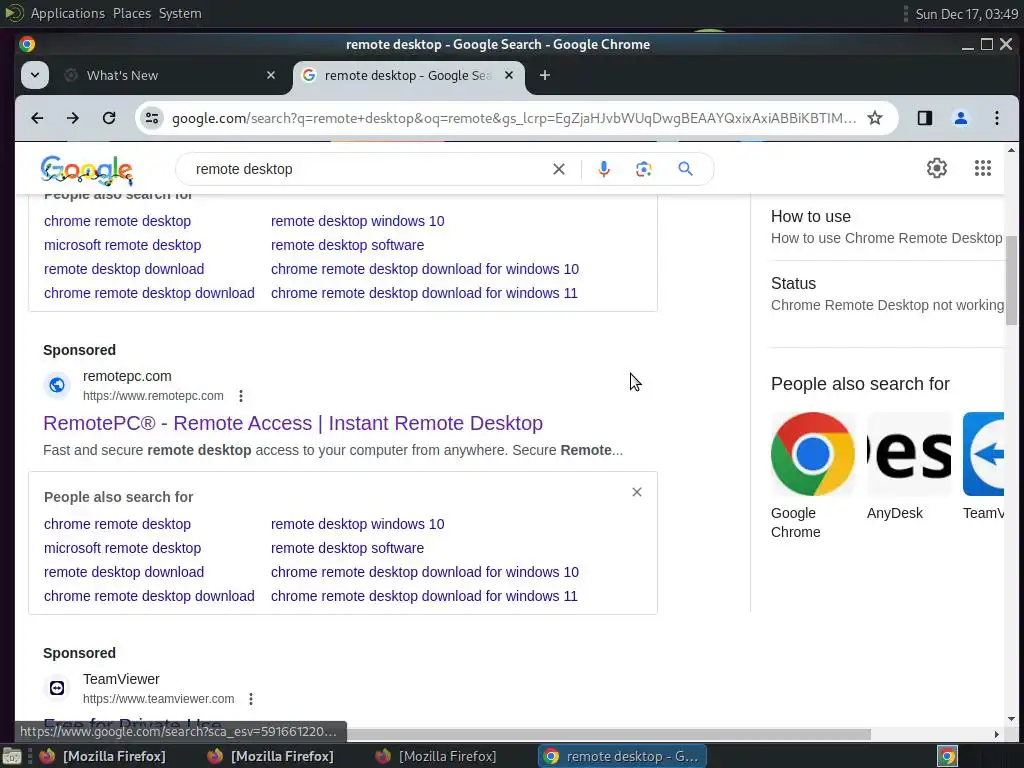This screenshot has height=768, width=1024.
Task: Open How to use Chrome Remote Desktop
Action: (886, 227)
